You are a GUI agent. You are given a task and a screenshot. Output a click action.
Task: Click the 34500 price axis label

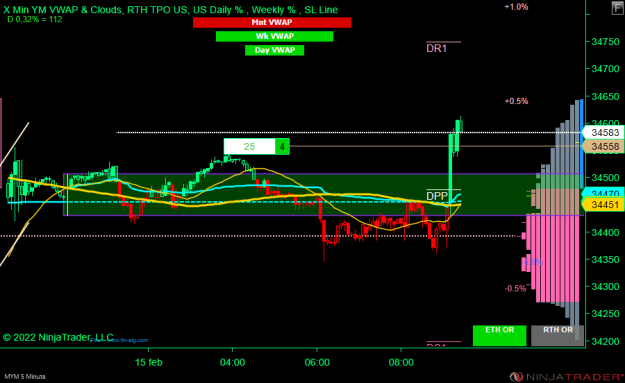(x=605, y=178)
